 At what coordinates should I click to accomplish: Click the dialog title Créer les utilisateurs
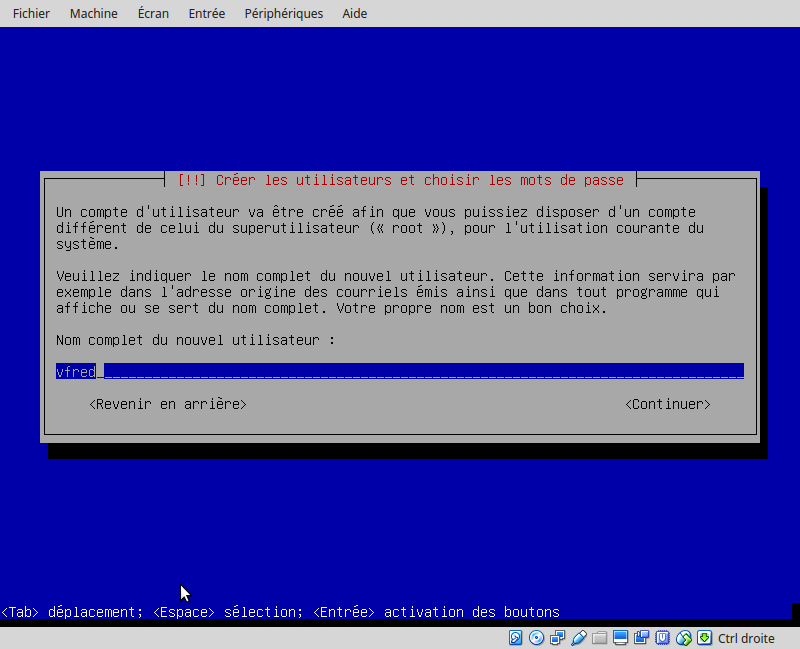(x=401, y=180)
